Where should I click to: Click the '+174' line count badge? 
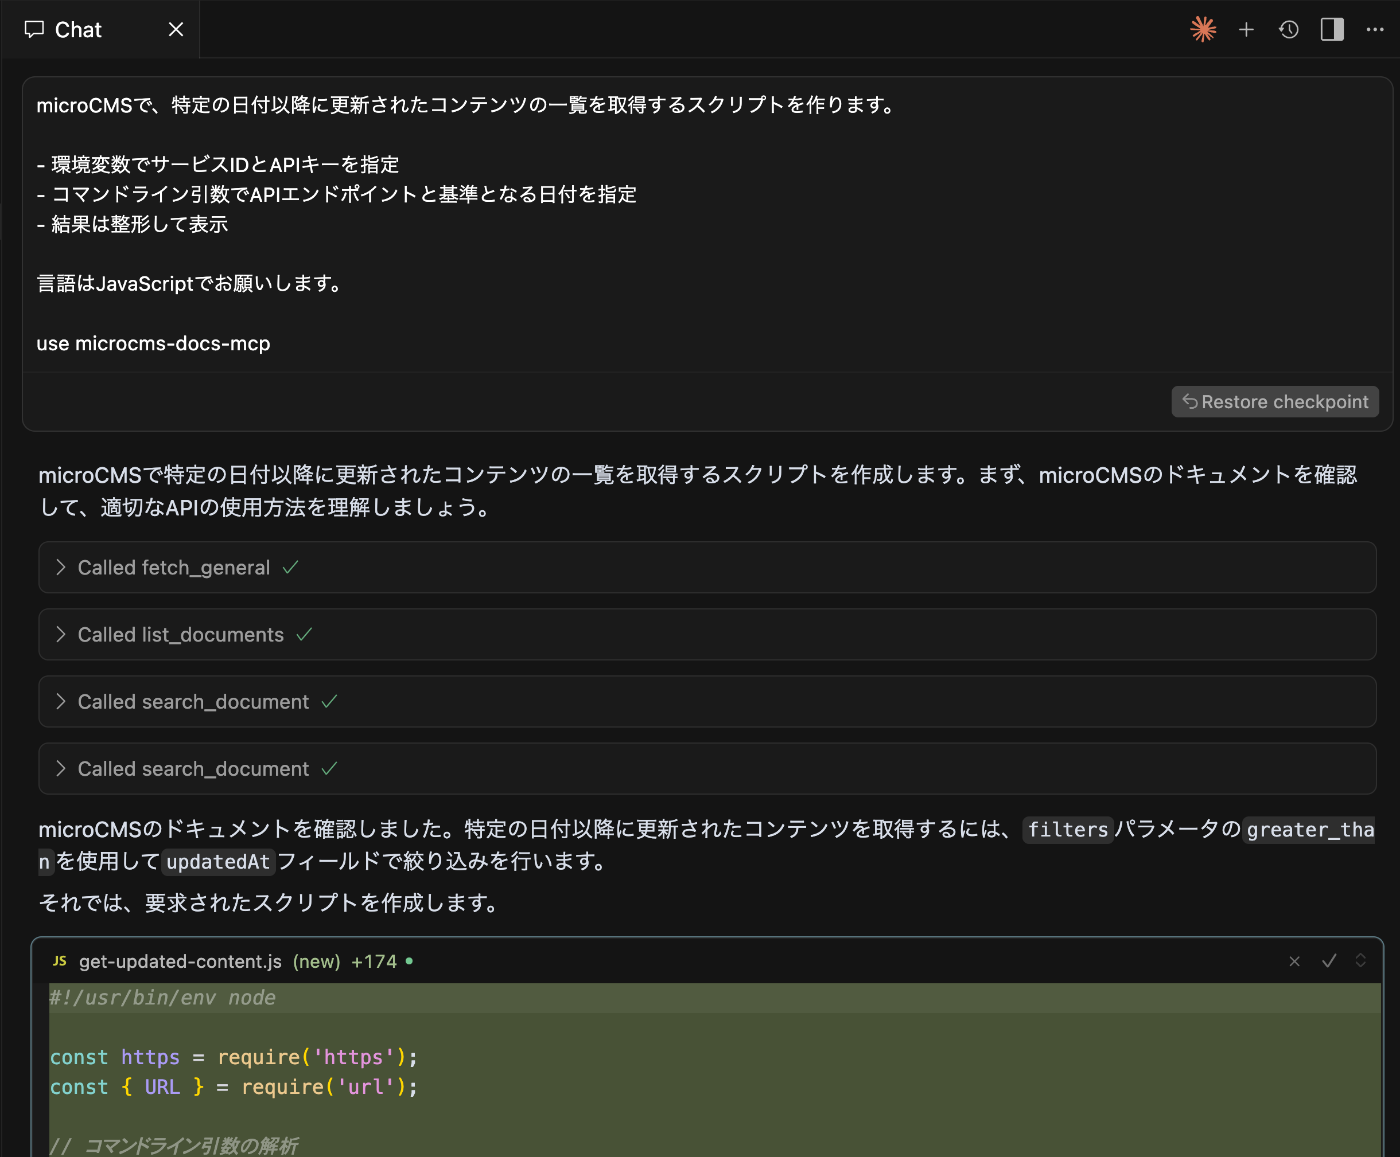click(374, 962)
